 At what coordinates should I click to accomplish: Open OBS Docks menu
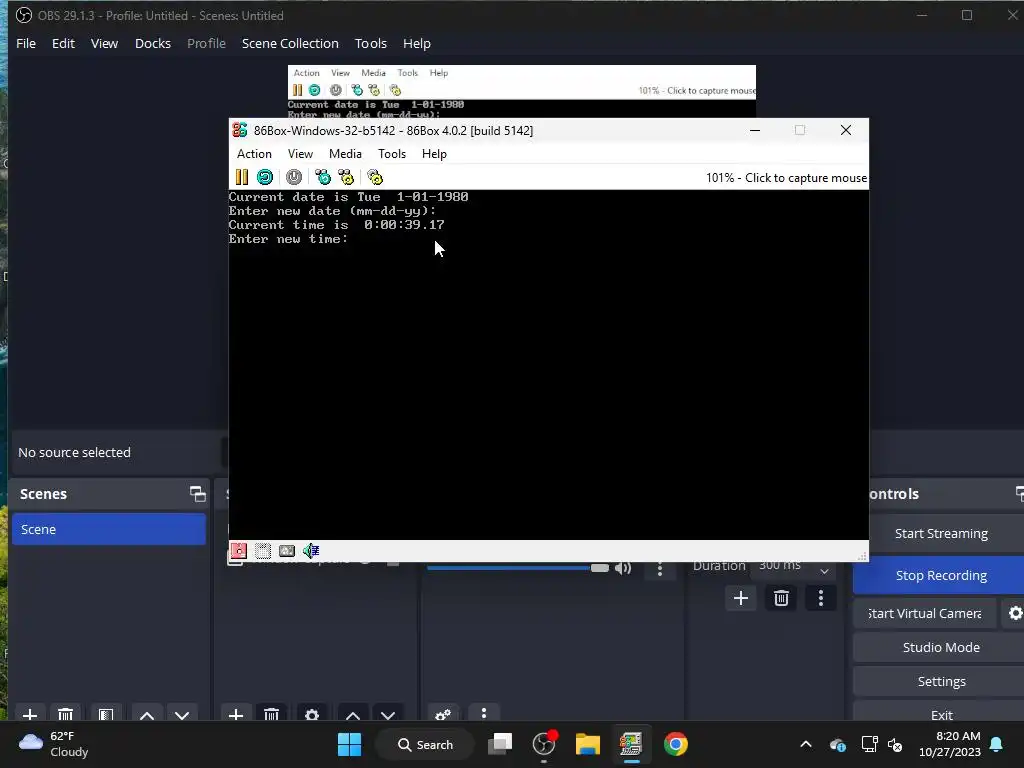[x=153, y=43]
